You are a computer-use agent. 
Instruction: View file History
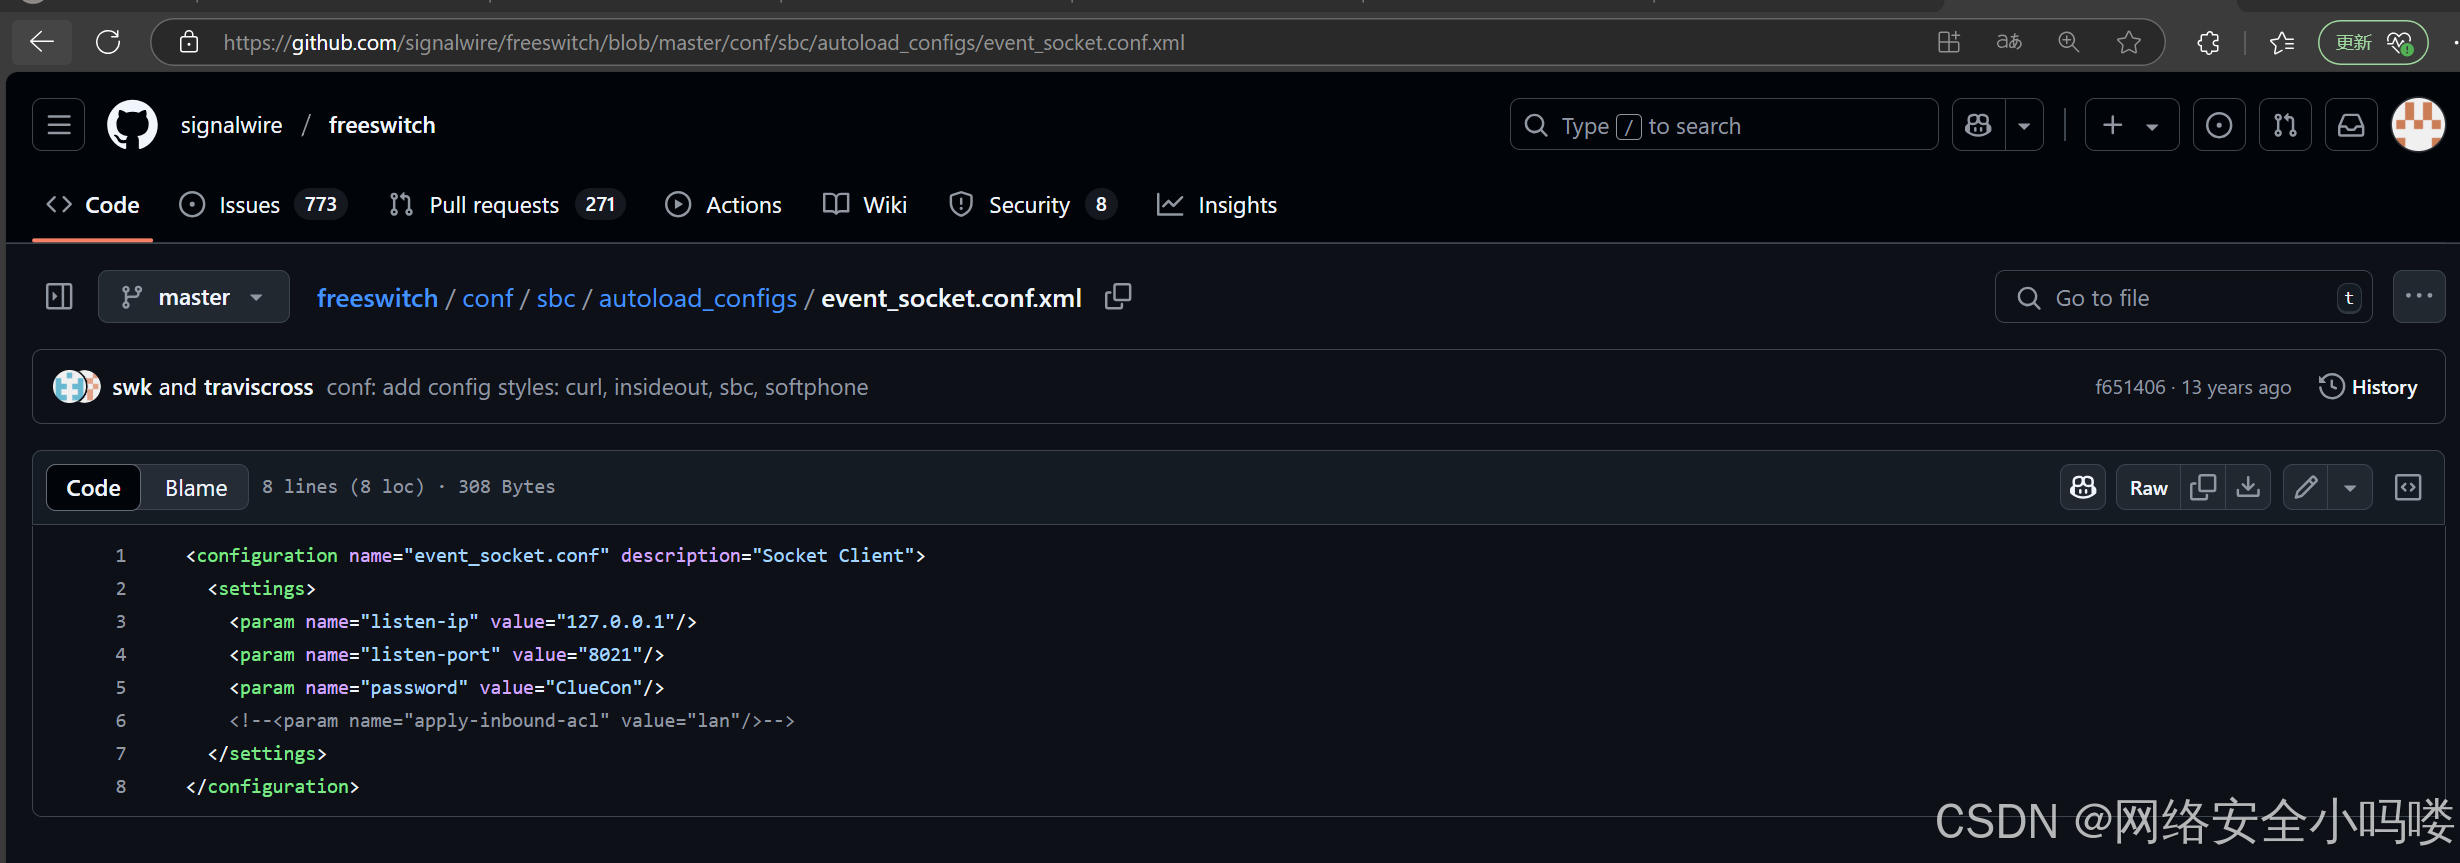pos(2368,387)
